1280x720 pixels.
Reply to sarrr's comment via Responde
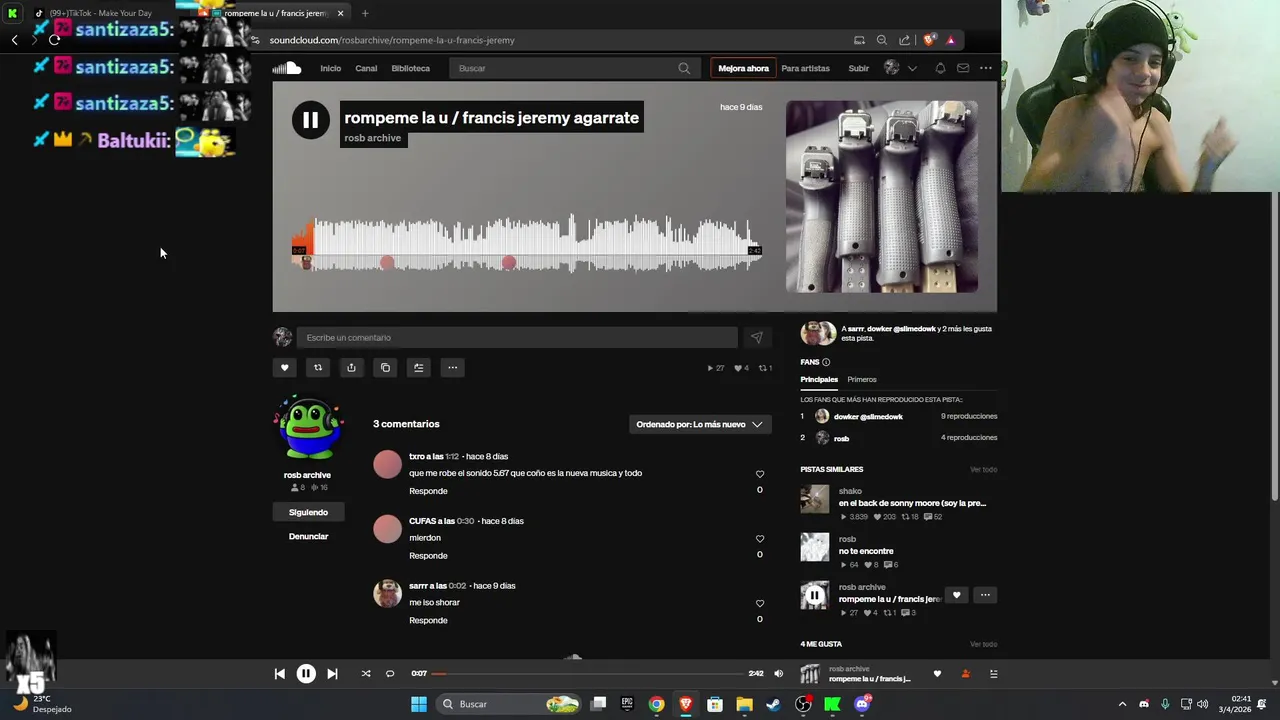(x=428, y=620)
